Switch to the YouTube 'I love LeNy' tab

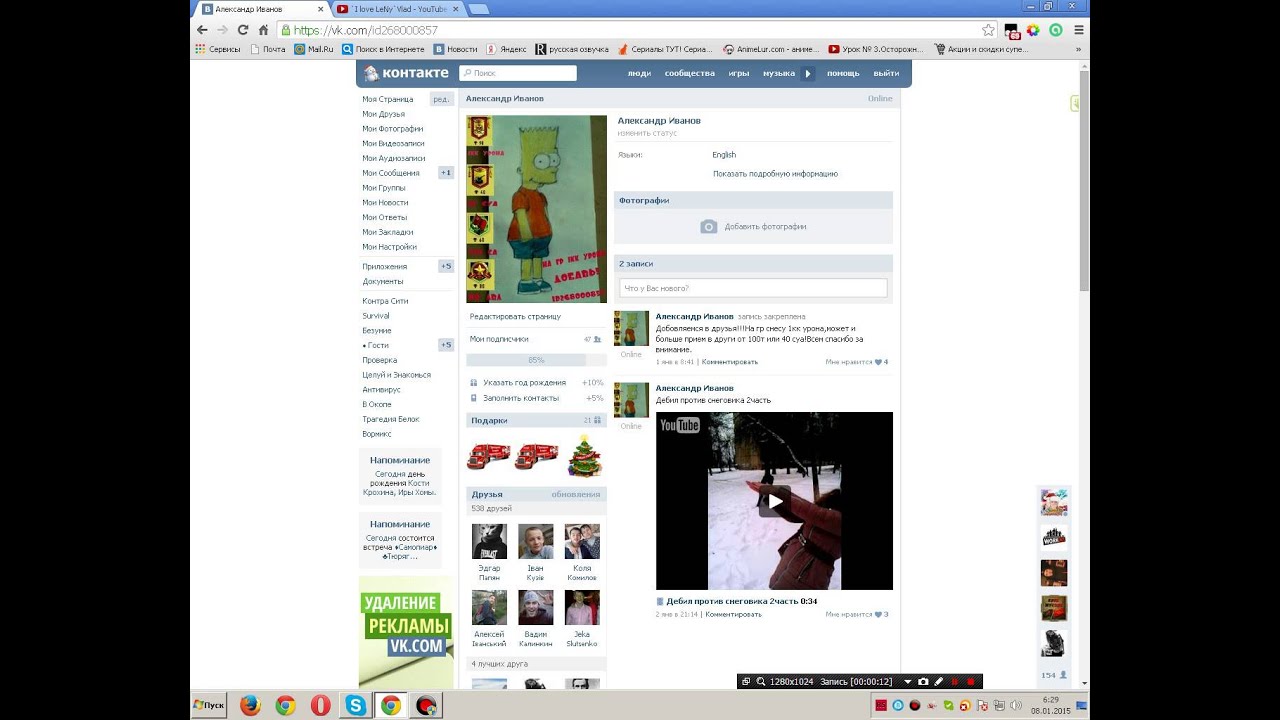tap(397, 8)
